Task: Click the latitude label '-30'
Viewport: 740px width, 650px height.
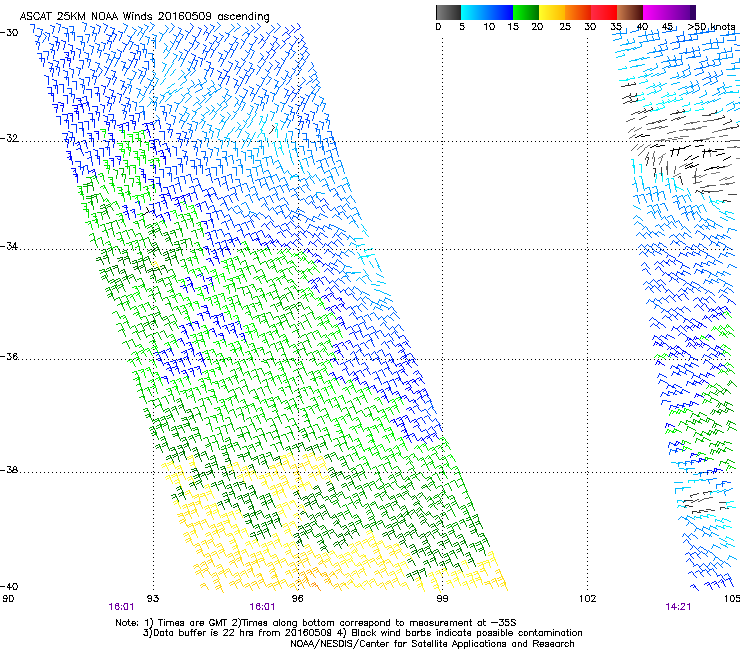Action: 9,33
